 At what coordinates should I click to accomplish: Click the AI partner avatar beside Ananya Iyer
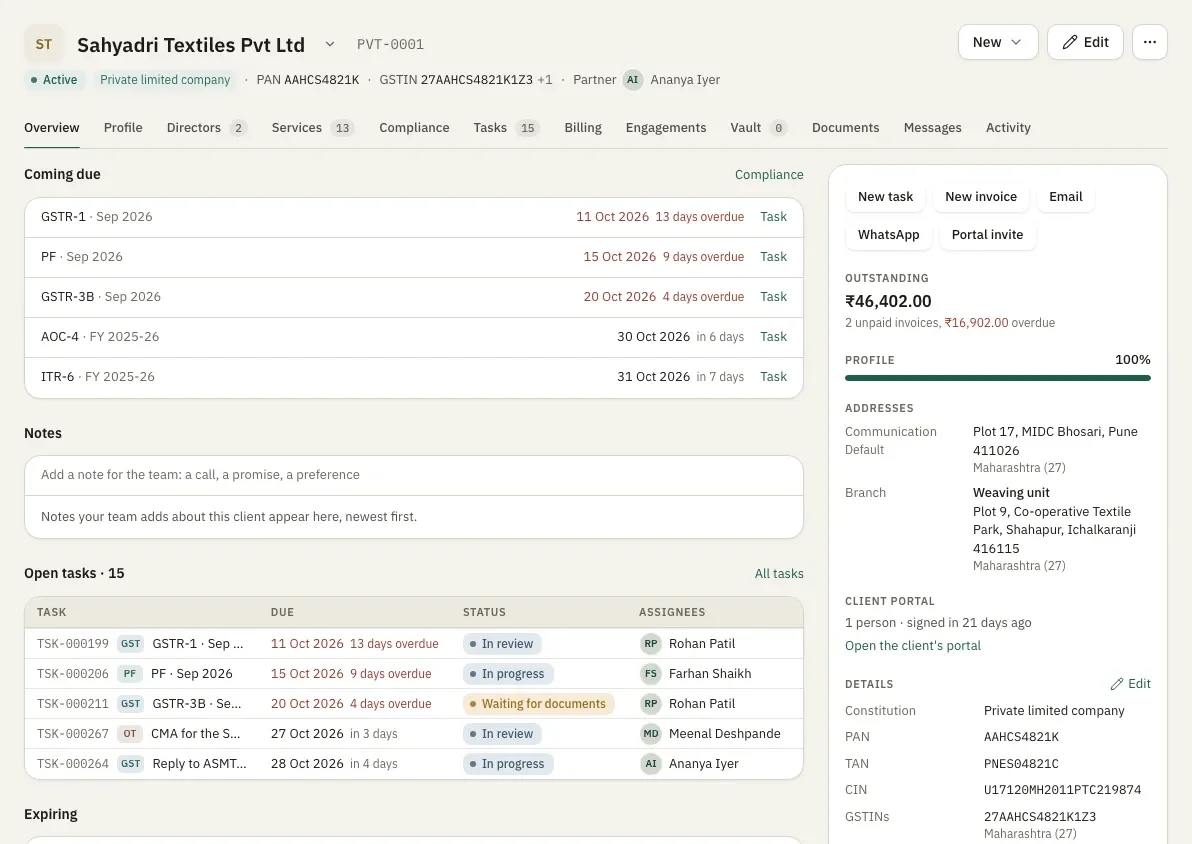(632, 80)
